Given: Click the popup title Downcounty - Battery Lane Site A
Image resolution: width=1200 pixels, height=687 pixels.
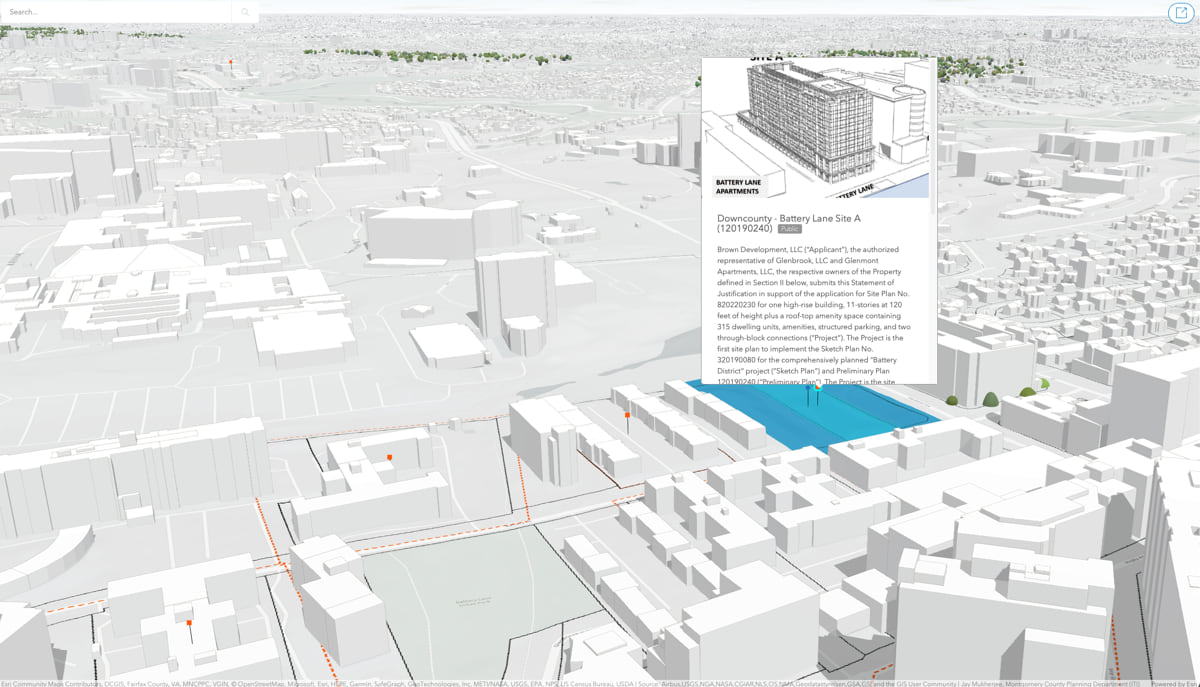Looking at the screenshot, I should pyautogui.click(x=789, y=223).
